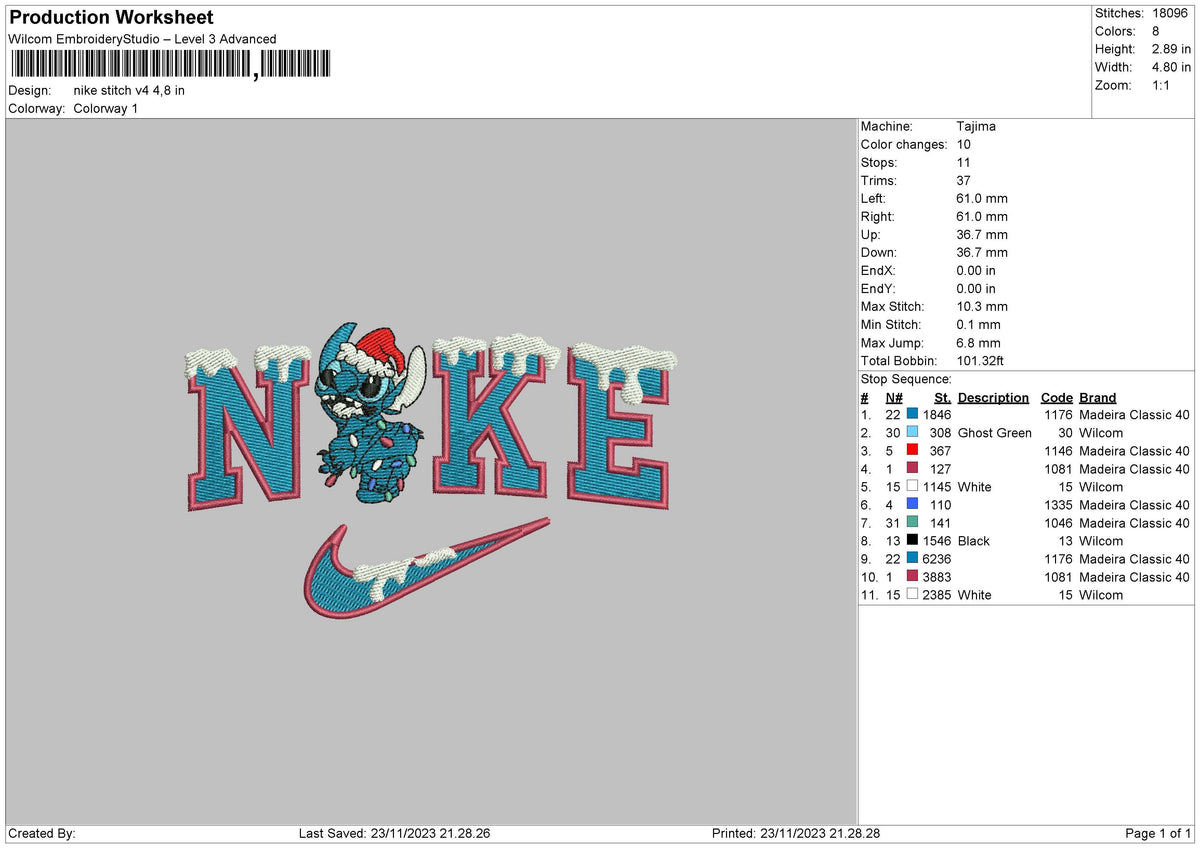Pick the green swatch with 141 stitches
Image resolution: width=1200 pixels, height=848 pixels.
pyautogui.click(x=912, y=523)
